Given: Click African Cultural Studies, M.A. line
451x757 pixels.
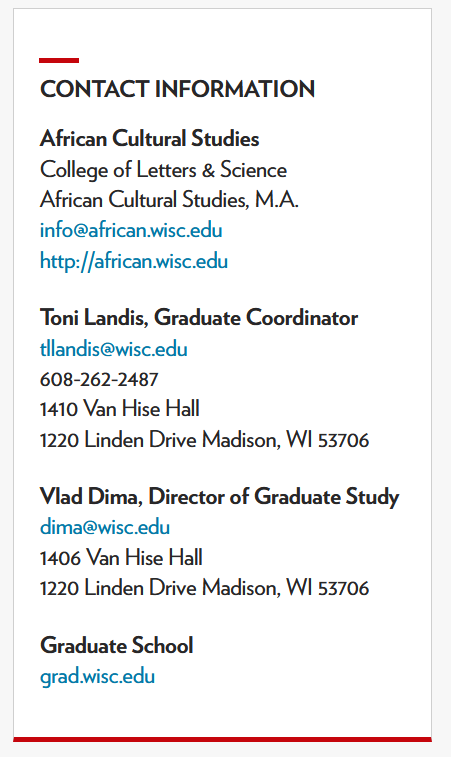Looking at the screenshot, I should point(169,200).
